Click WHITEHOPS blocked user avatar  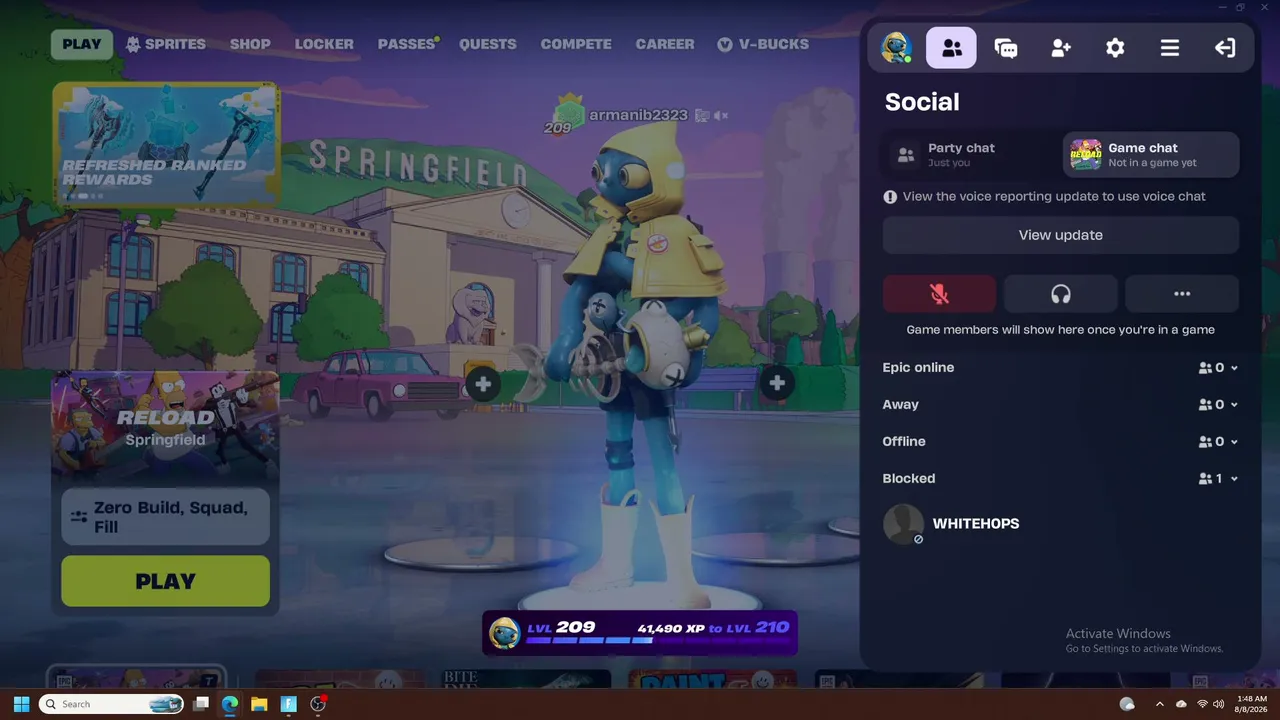click(904, 524)
